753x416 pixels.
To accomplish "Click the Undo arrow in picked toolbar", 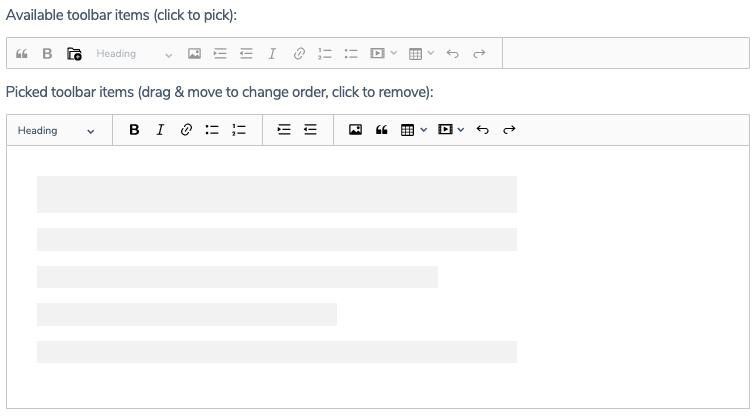I will [x=483, y=130].
